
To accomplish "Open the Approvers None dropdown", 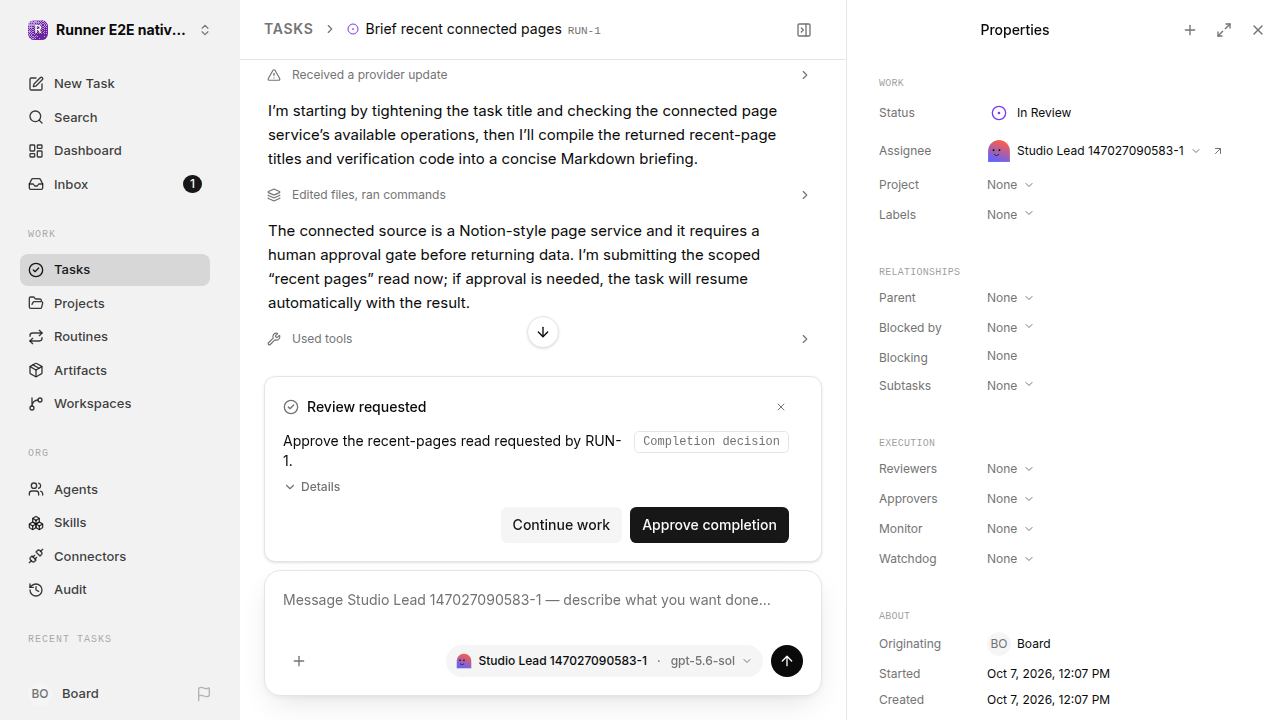I will click(x=1010, y=499).
